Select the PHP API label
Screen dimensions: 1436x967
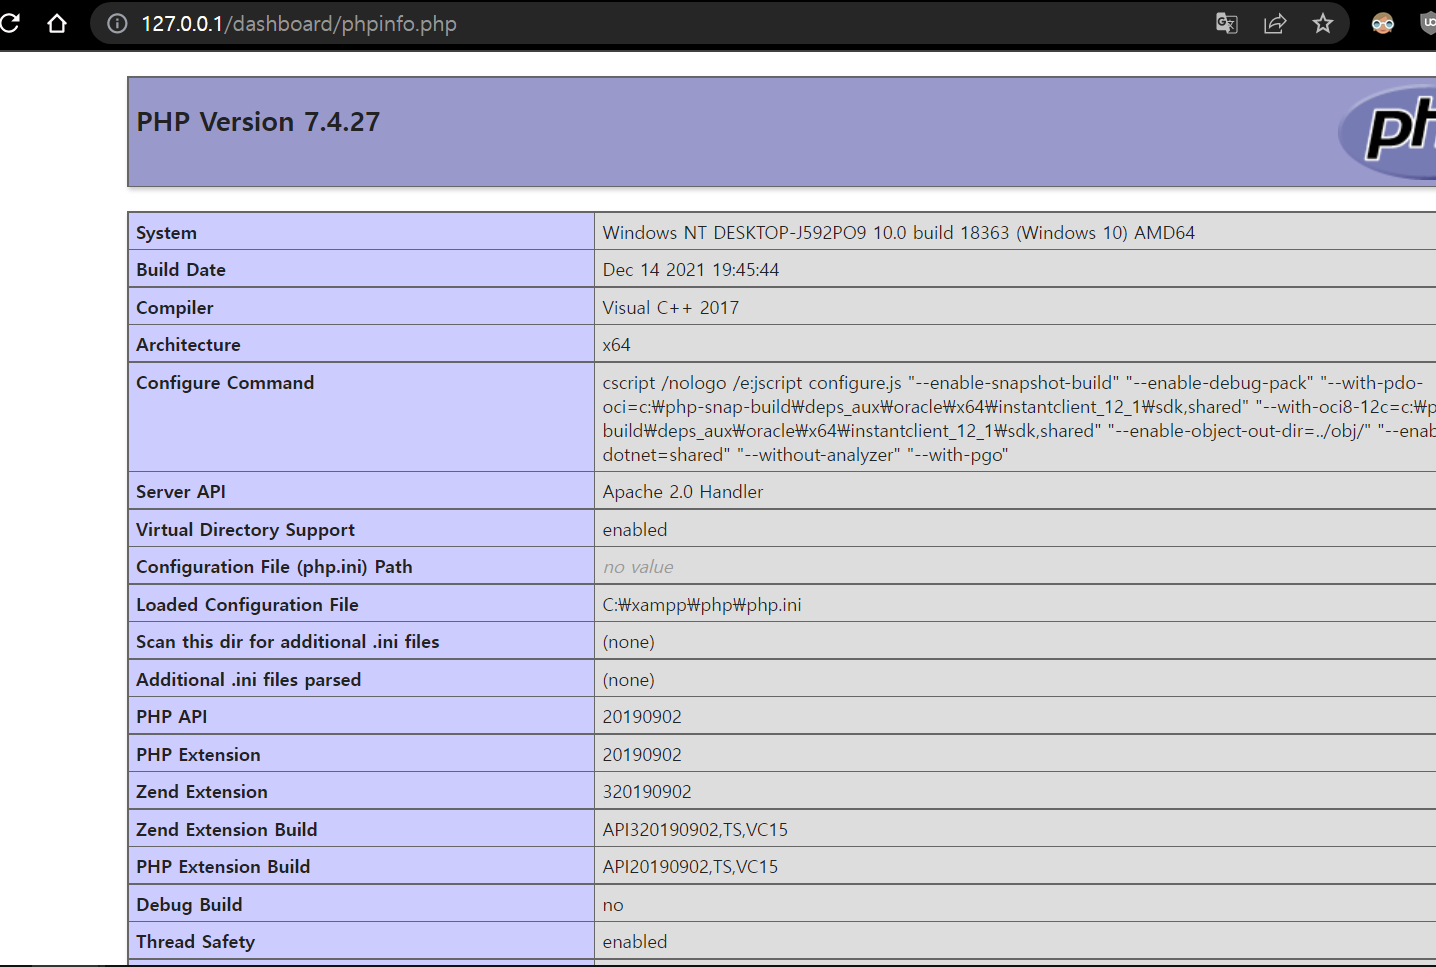(x=172, y=717)
